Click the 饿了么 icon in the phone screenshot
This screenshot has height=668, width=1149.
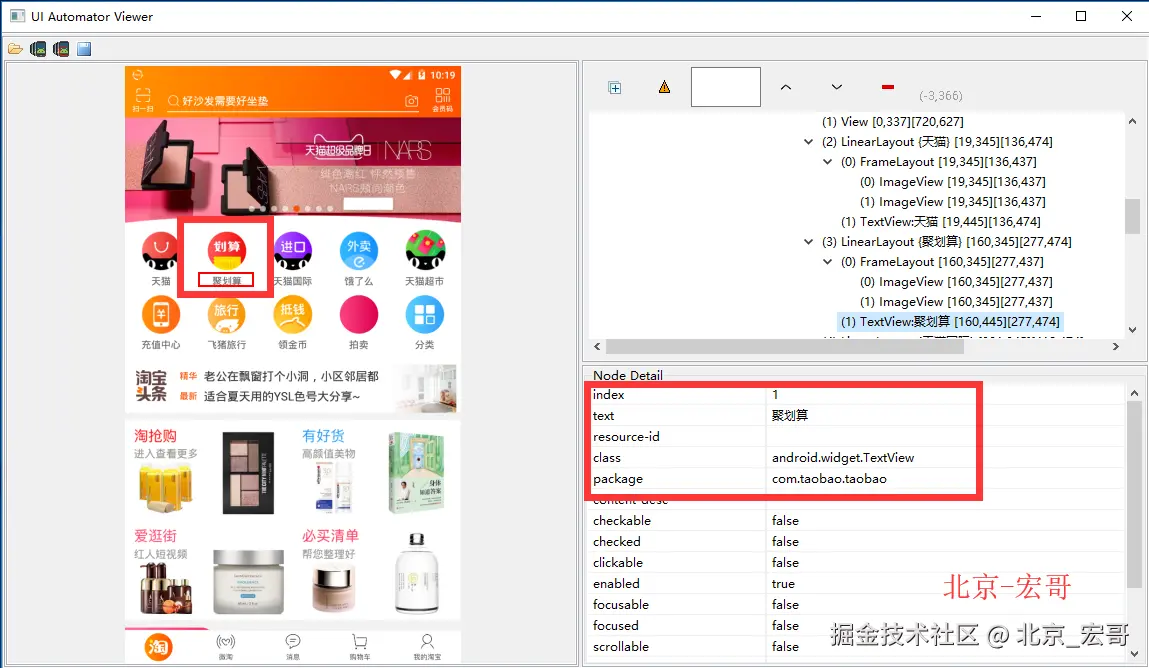click(x=358, y=250)
